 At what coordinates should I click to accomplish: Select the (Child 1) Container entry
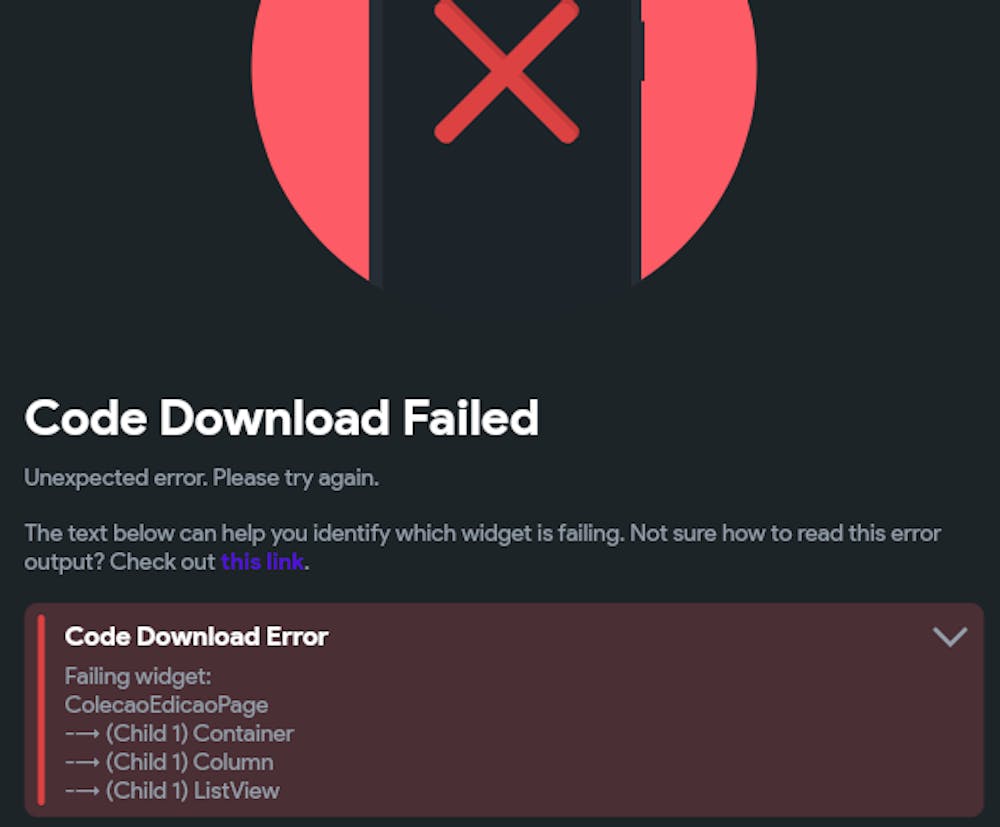pos(179,734)
